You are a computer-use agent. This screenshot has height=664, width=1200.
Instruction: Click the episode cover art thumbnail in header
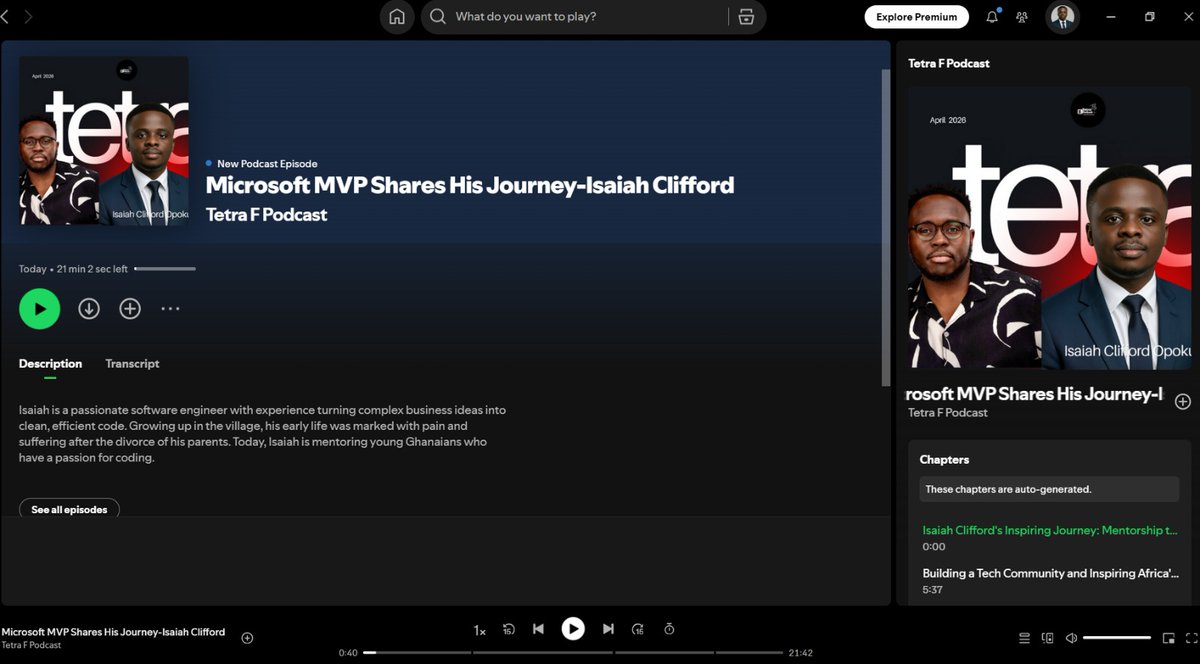click(x=104, y=140)
